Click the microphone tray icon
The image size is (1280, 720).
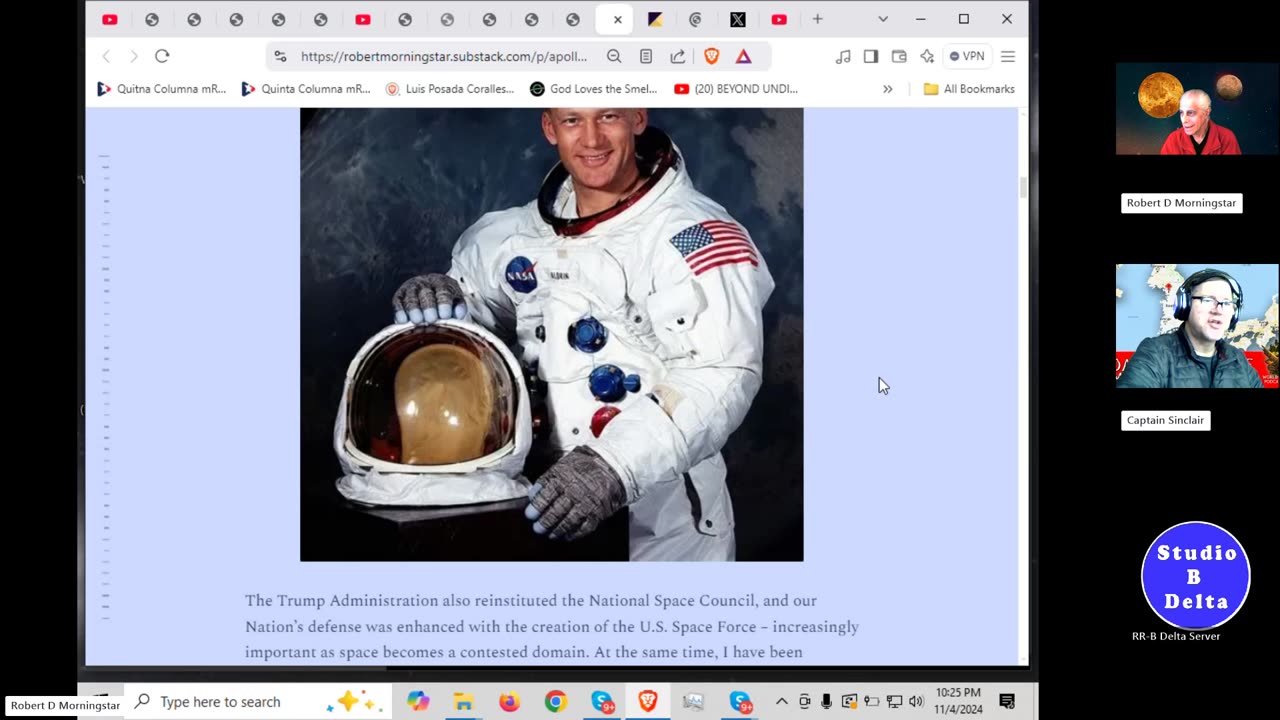click(826, 702)
